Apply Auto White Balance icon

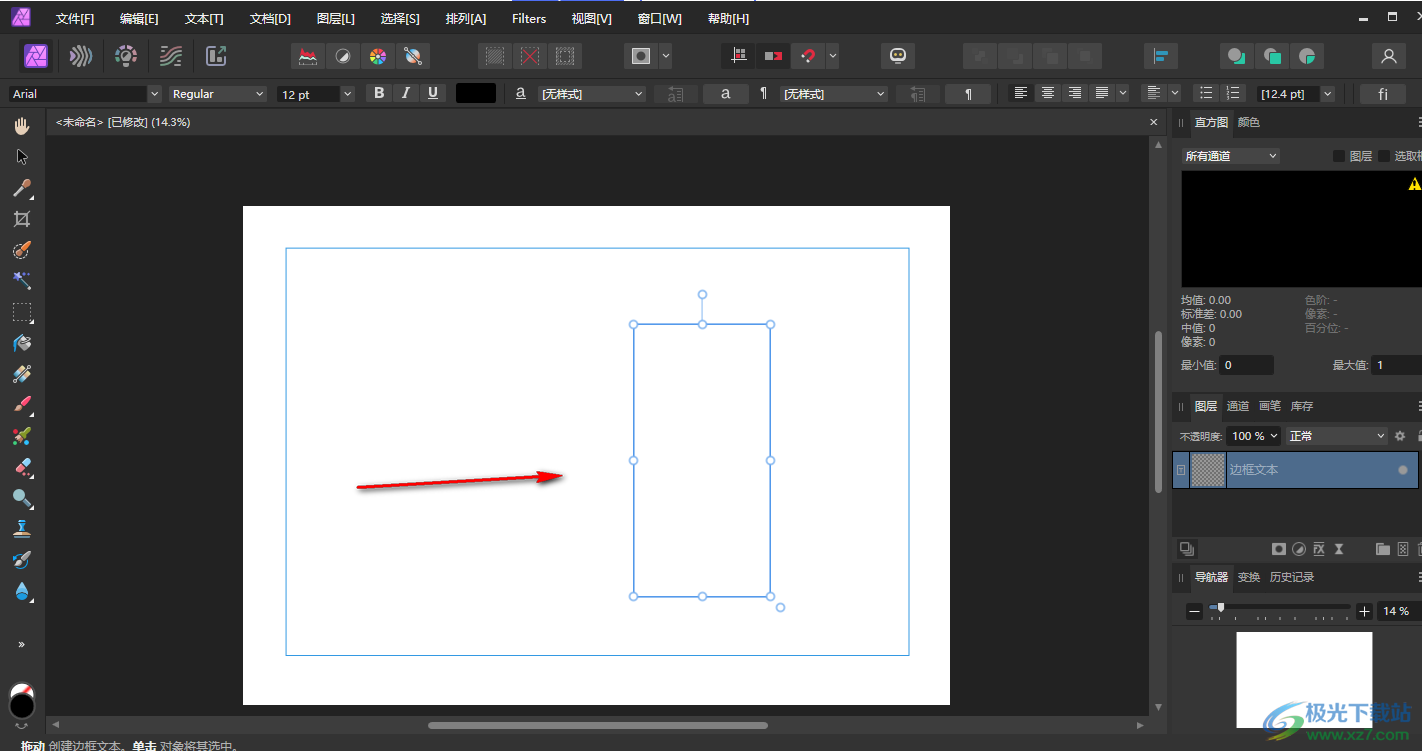[412, 57]
